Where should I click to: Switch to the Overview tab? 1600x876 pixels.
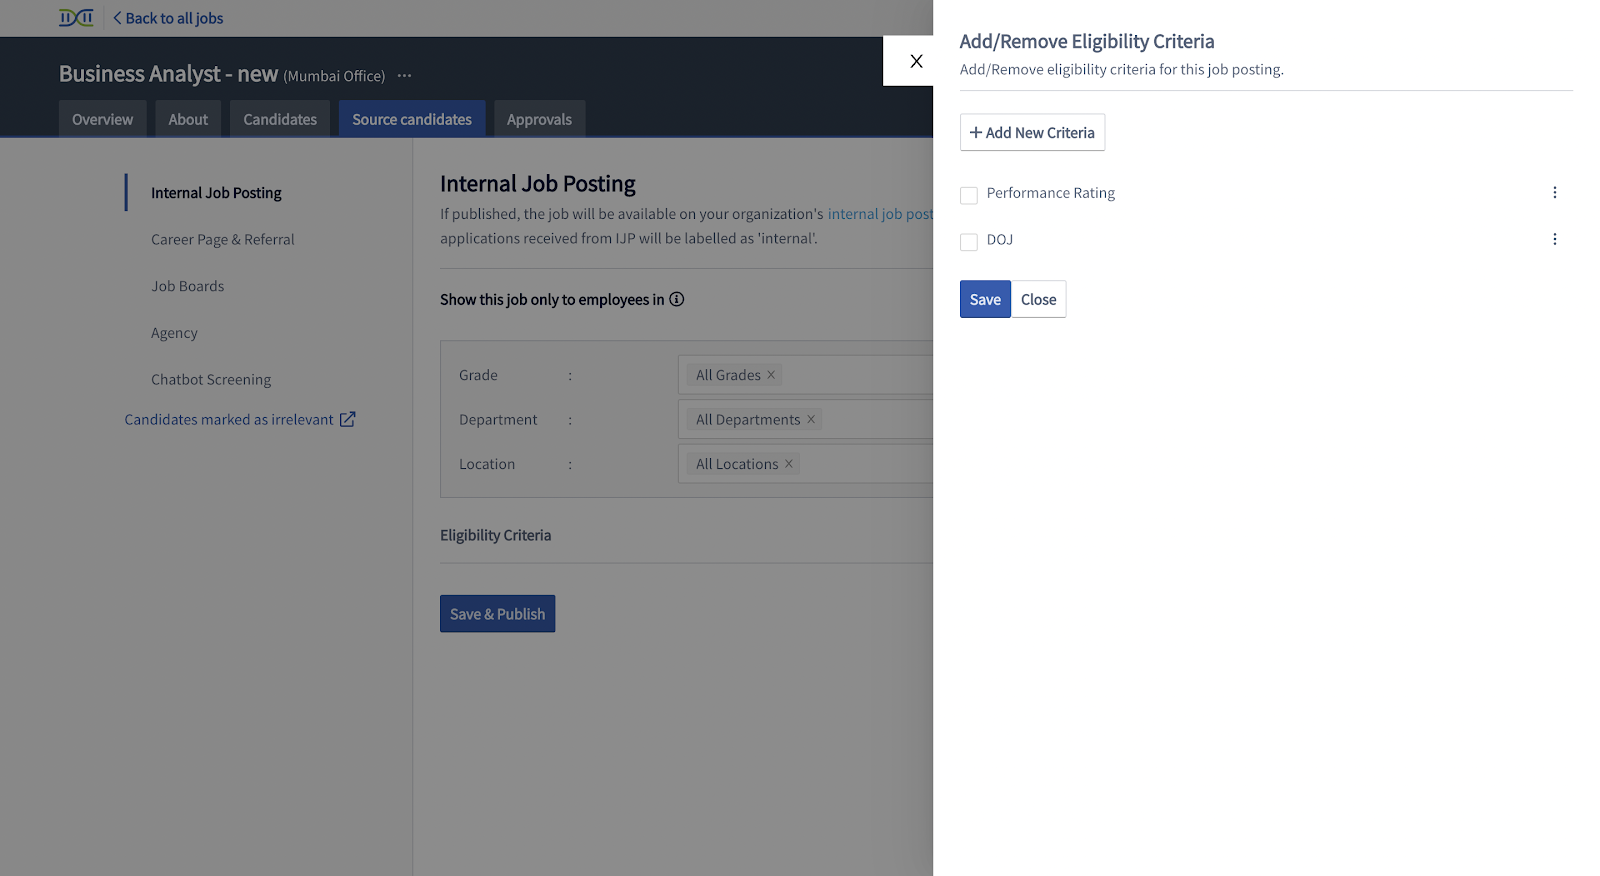(102, 119)
